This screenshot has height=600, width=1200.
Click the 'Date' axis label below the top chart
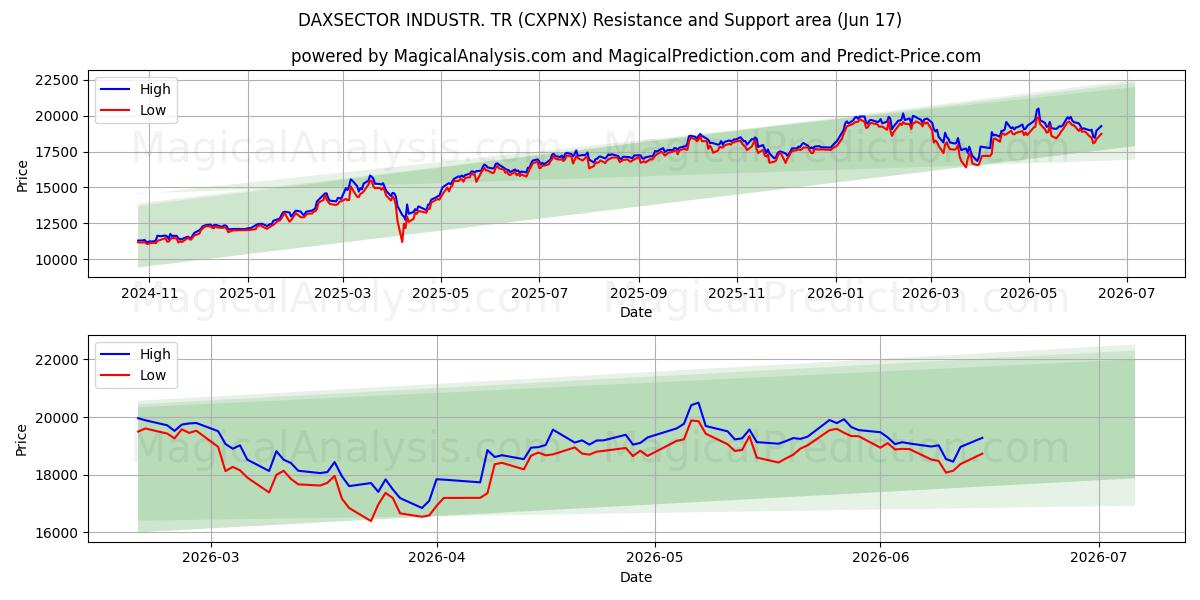click(636, 313)
